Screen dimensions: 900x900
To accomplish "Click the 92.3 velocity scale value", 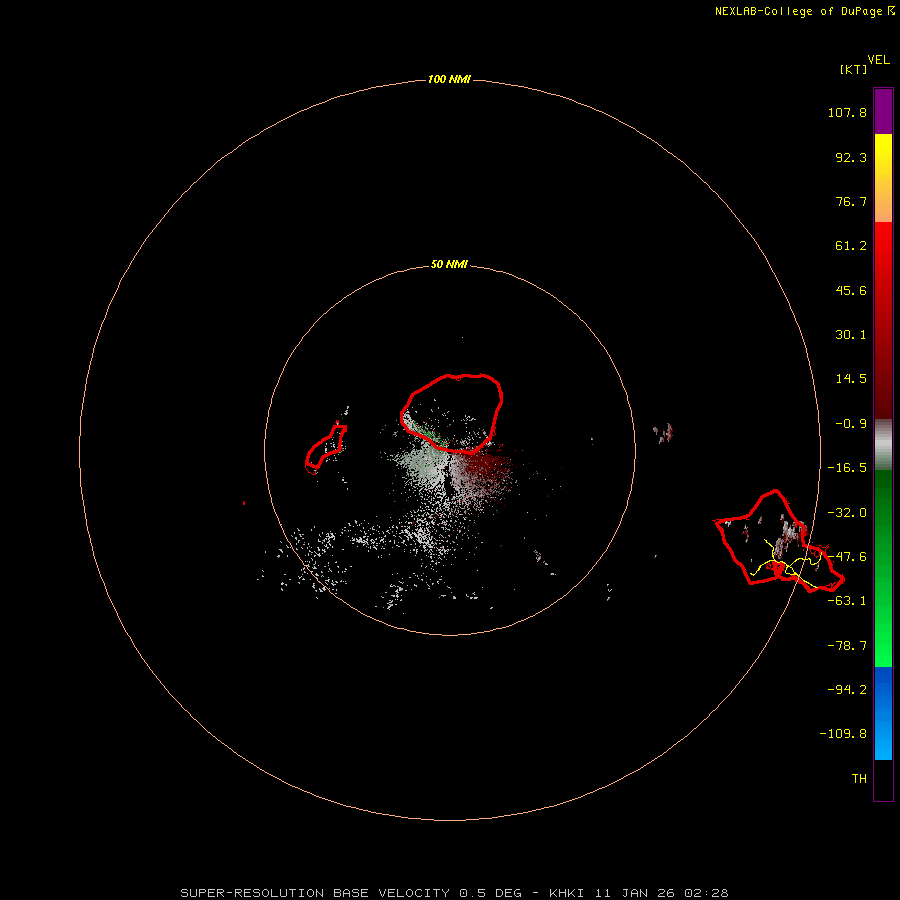I will click(851, 157).
